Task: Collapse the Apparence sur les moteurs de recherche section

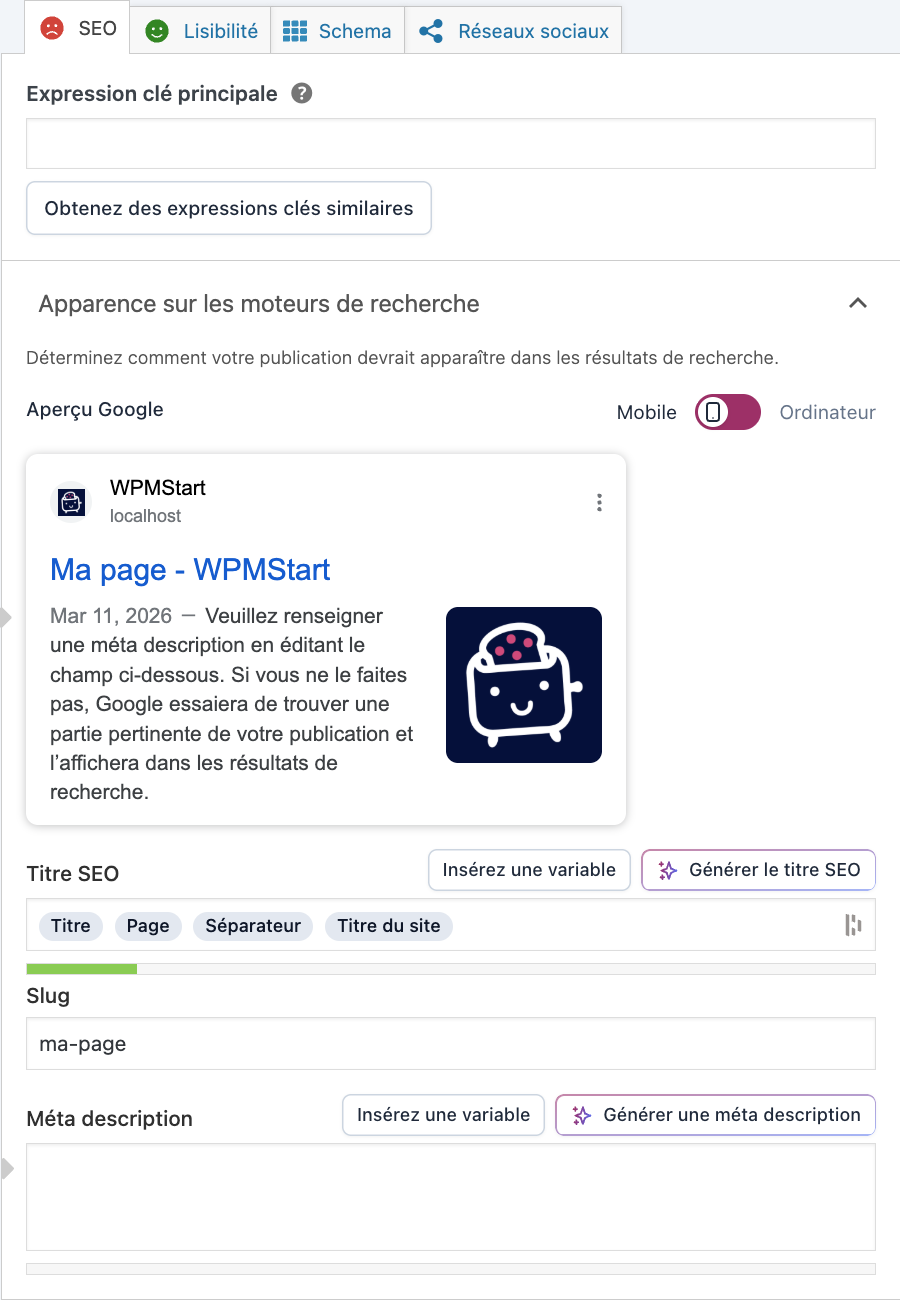Action: tap(857, 303)
